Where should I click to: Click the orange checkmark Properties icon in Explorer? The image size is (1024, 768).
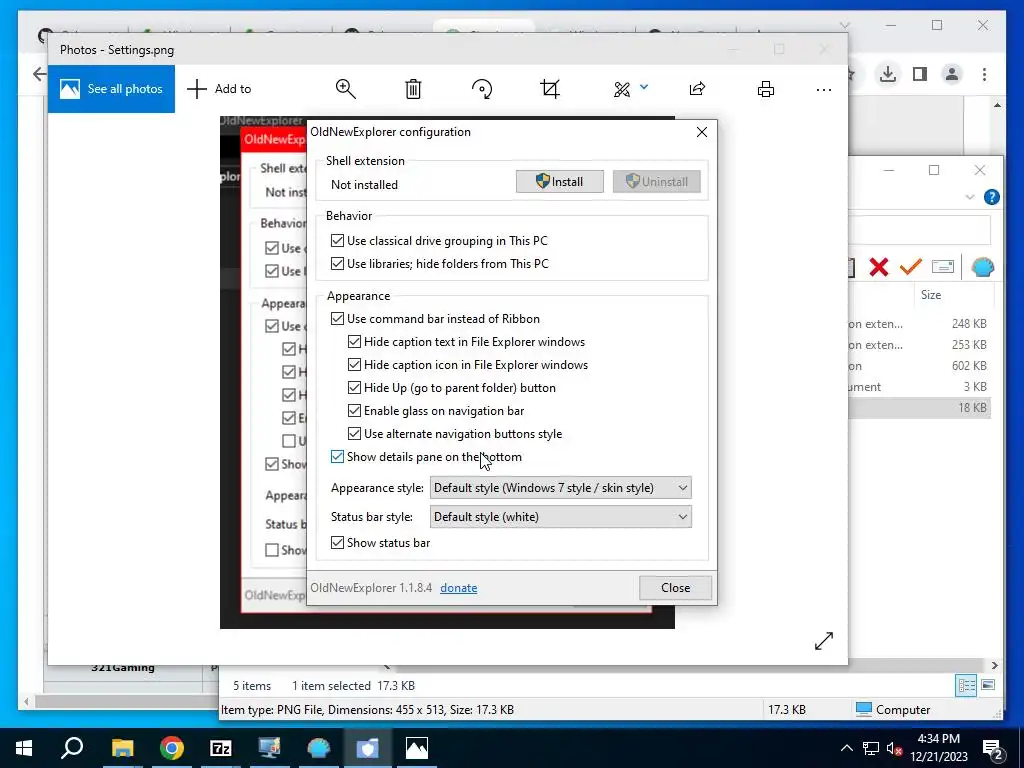pyautogui.click(x=910, y=266)
